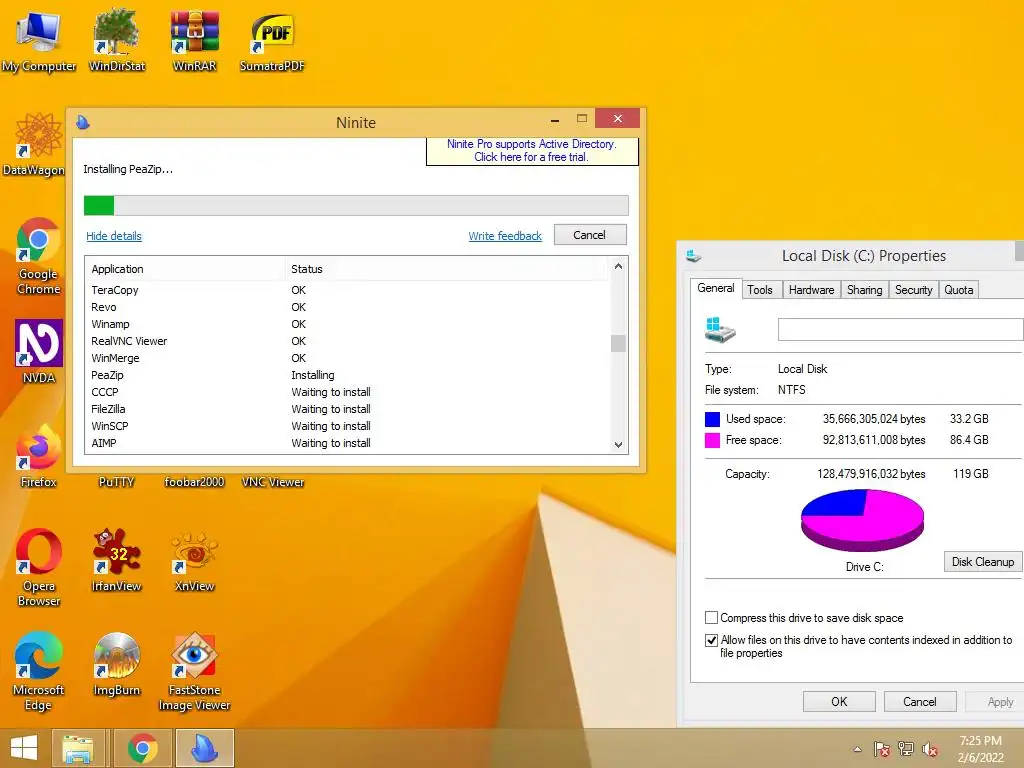Viewport: 1024px width, 768px height.
Task: Click the Ninite window title icon
Action: click(x=83, y=122)
